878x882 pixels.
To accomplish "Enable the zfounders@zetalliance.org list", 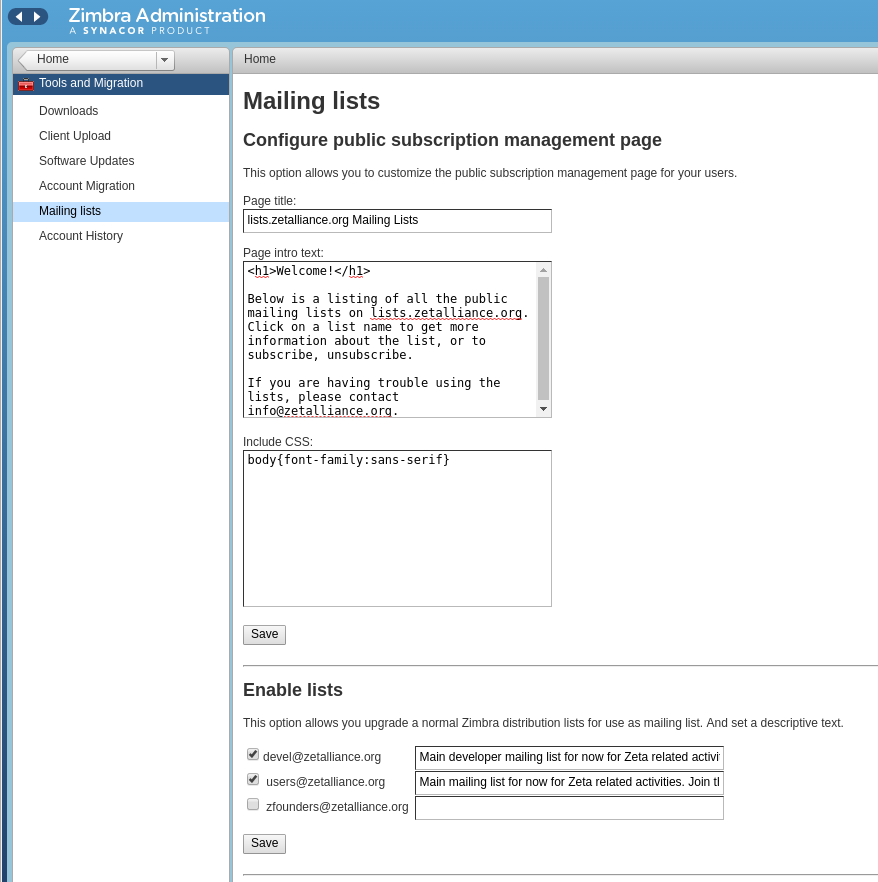I will (x=253, y=805).
